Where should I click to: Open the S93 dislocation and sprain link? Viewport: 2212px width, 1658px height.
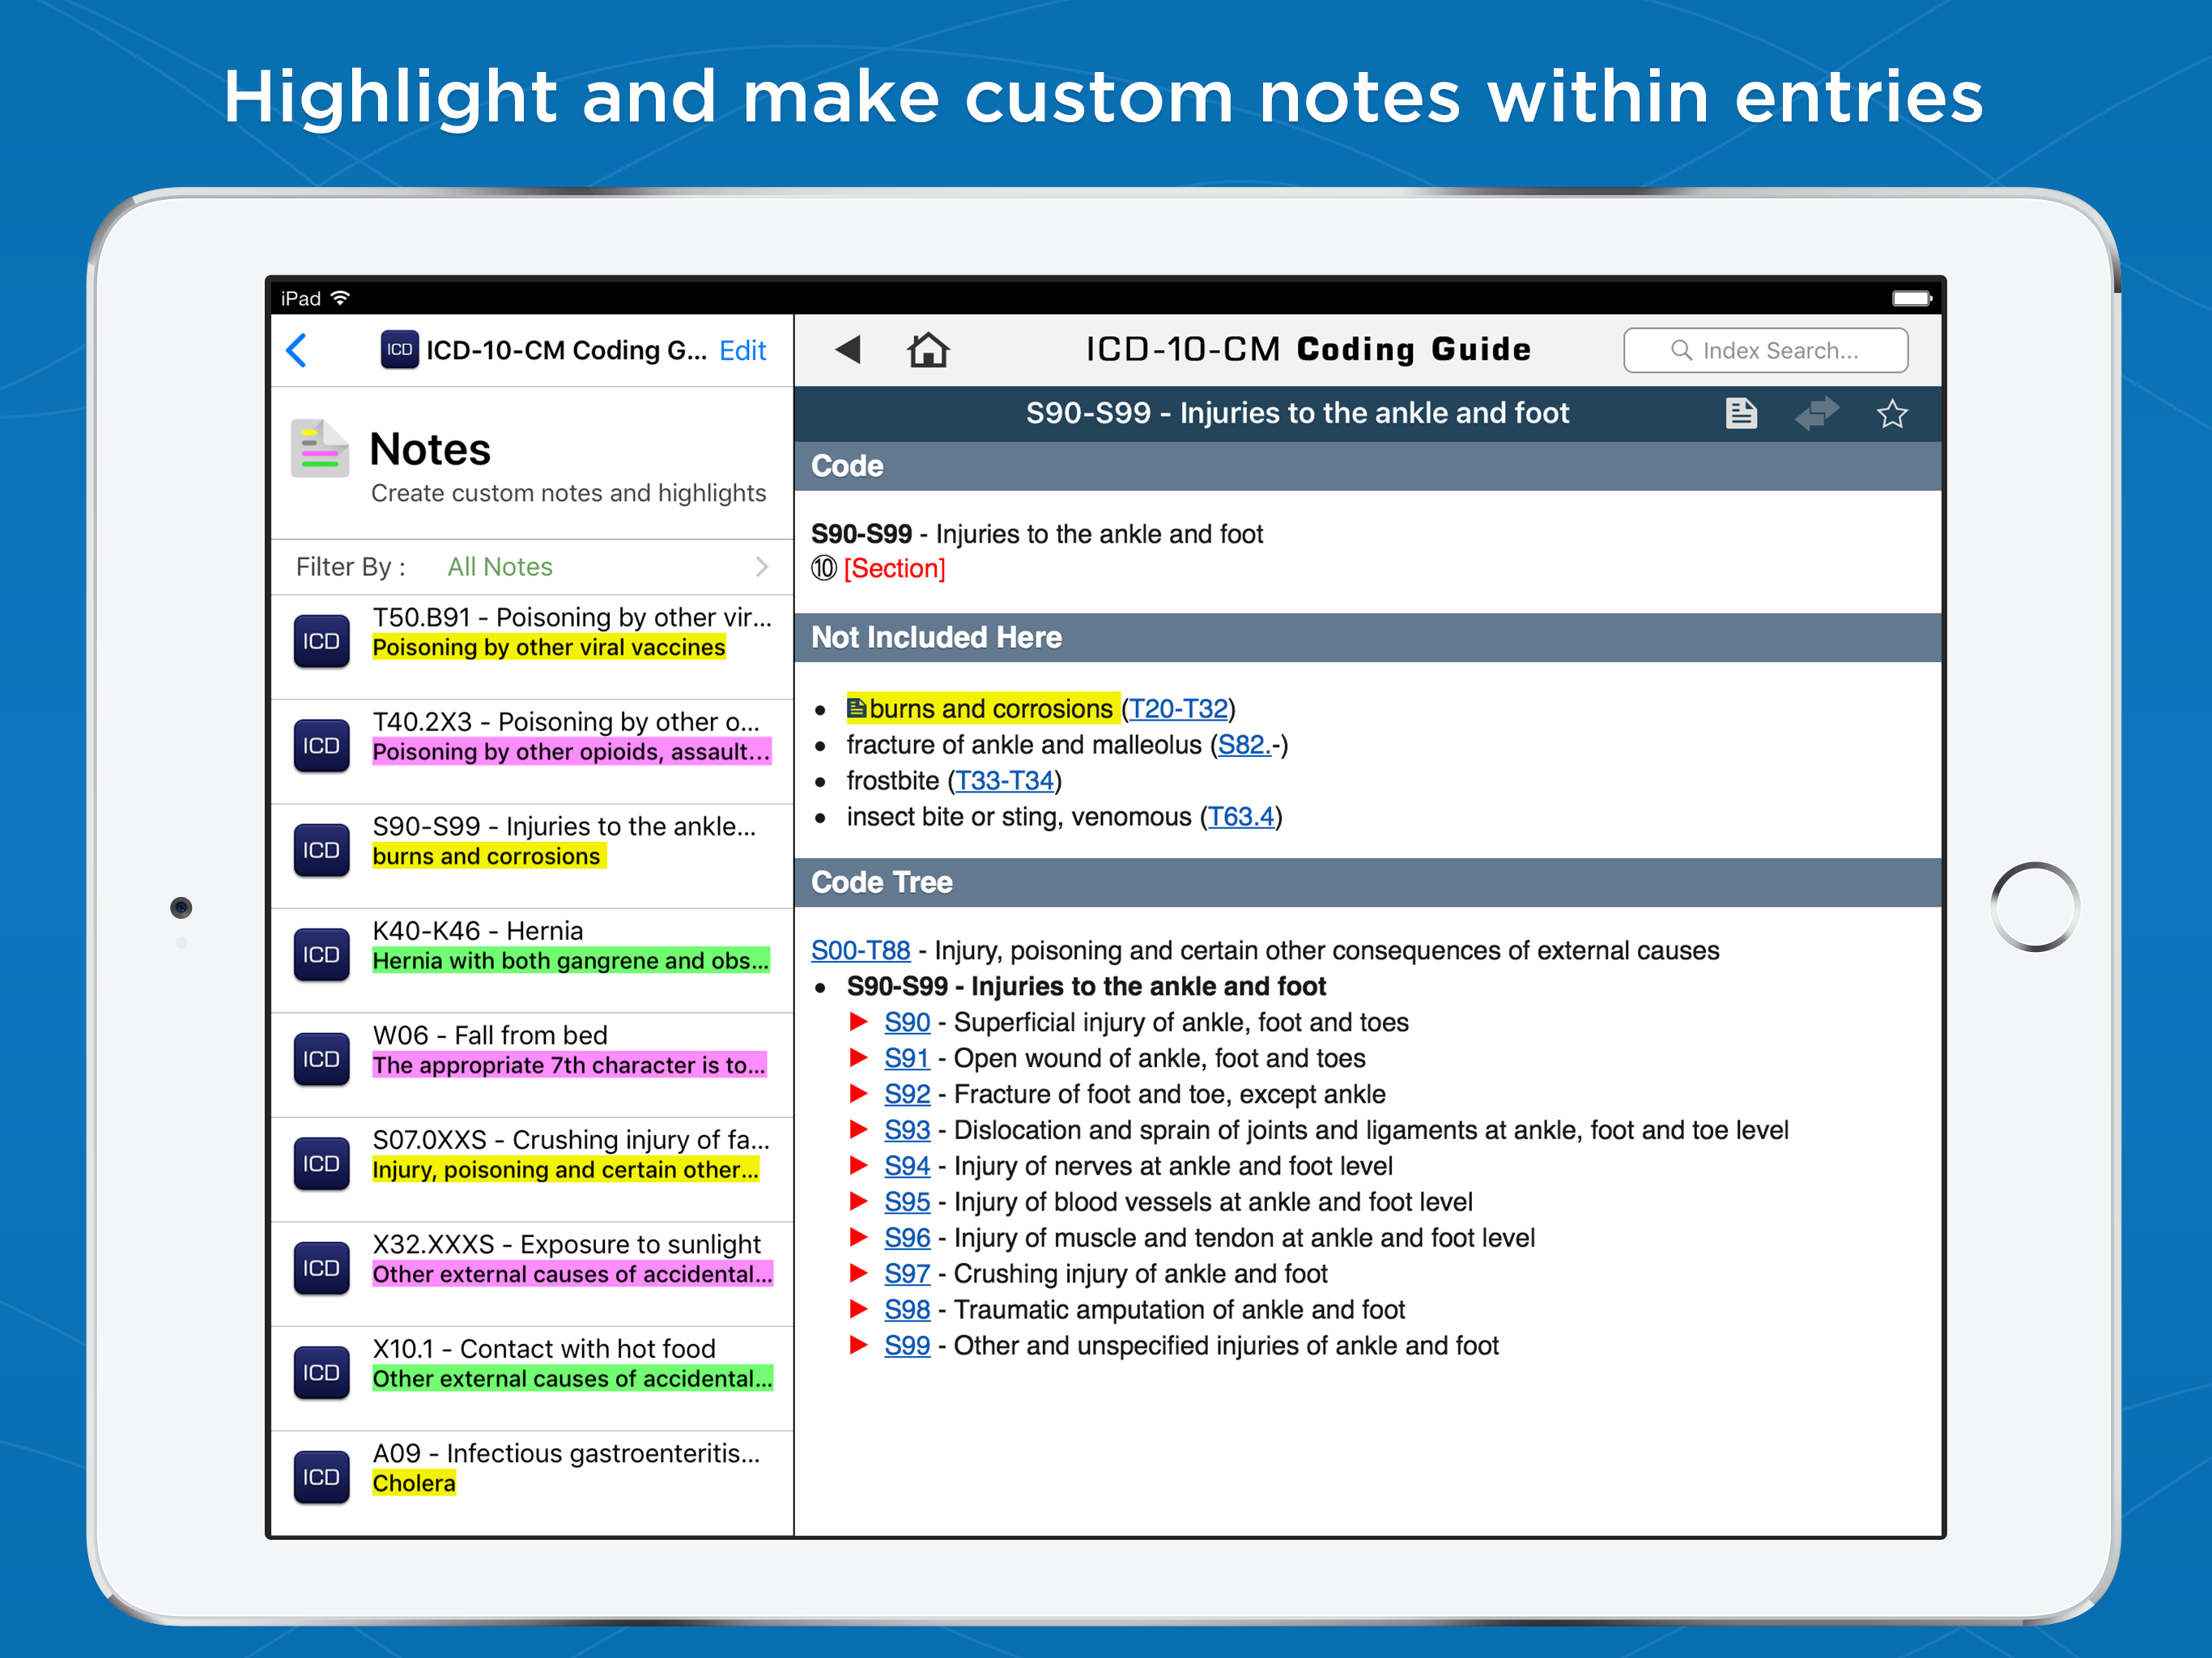(907, 1130)
